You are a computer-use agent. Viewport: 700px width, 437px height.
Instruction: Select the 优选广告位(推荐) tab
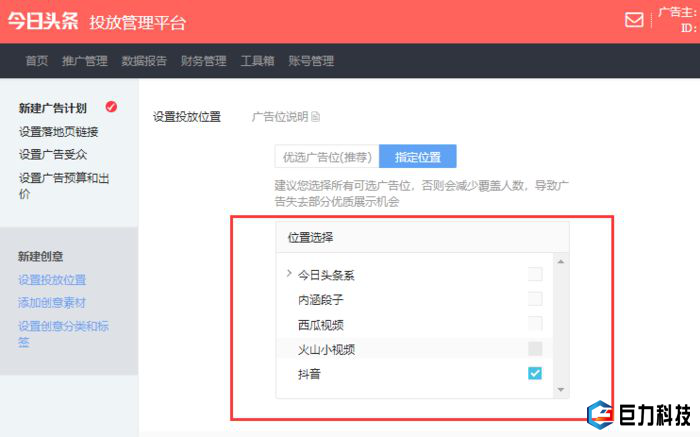click(x=327, y=157)
